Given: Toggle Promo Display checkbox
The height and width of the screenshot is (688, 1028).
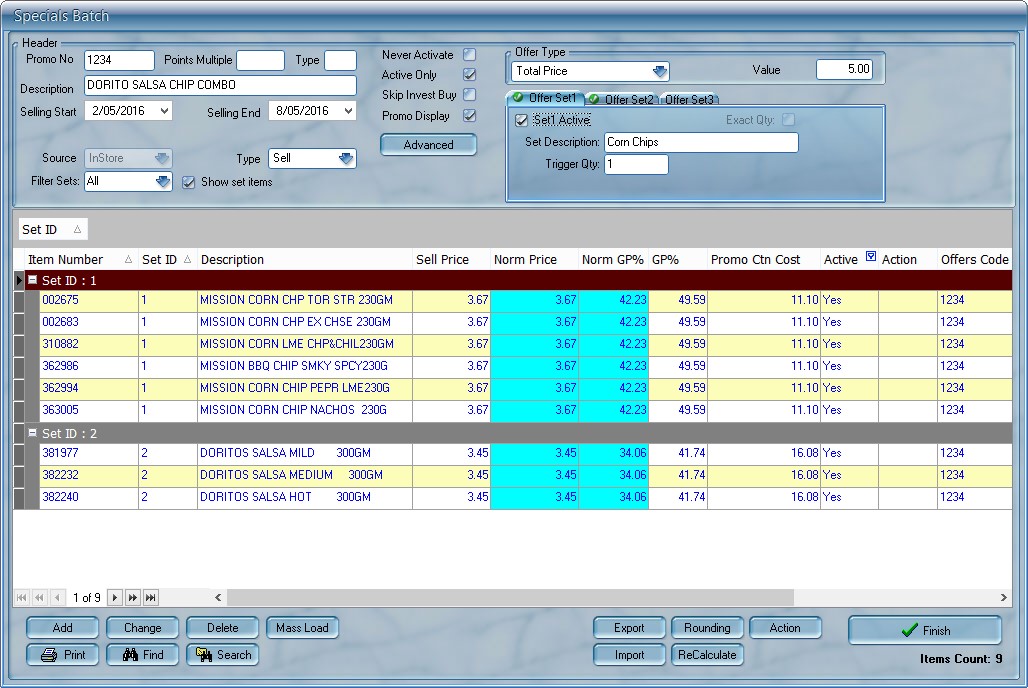Looking at the screenshot, I should [469, 115].
